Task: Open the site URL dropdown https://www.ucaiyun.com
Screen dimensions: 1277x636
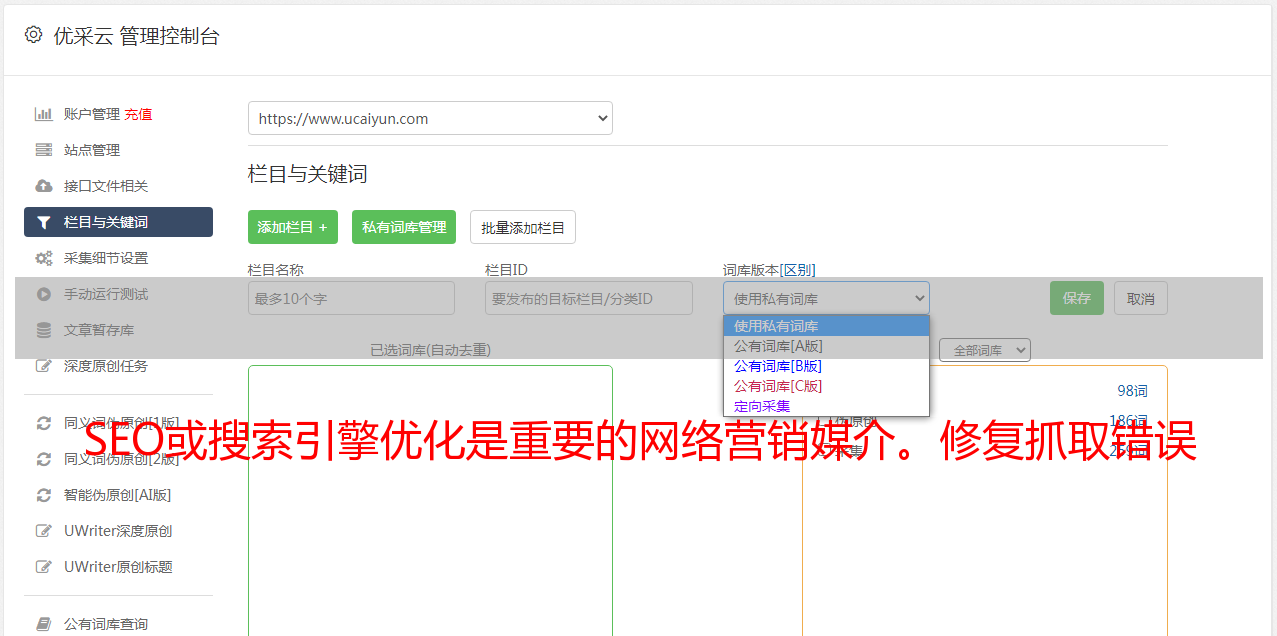Action: click(x=430, y=118)
